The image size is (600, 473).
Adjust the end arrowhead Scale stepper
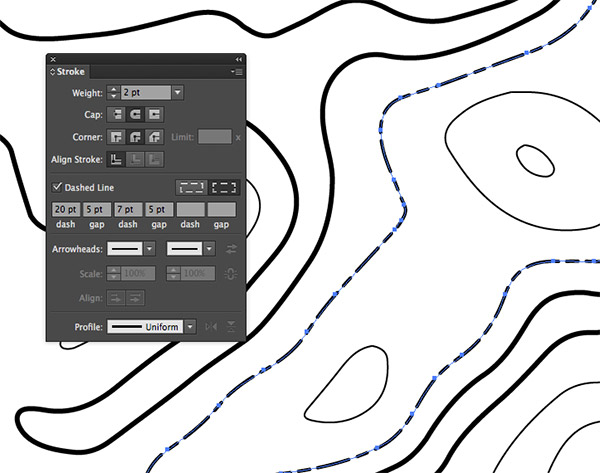[173, 274]
